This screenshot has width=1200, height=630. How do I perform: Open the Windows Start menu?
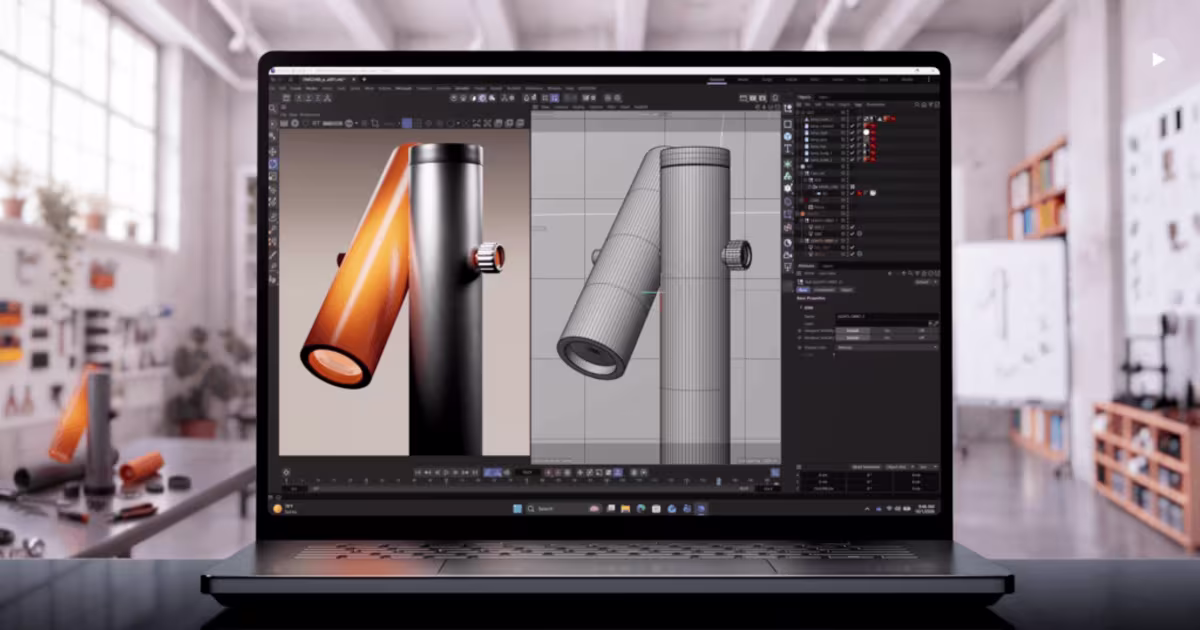[517, 509]
